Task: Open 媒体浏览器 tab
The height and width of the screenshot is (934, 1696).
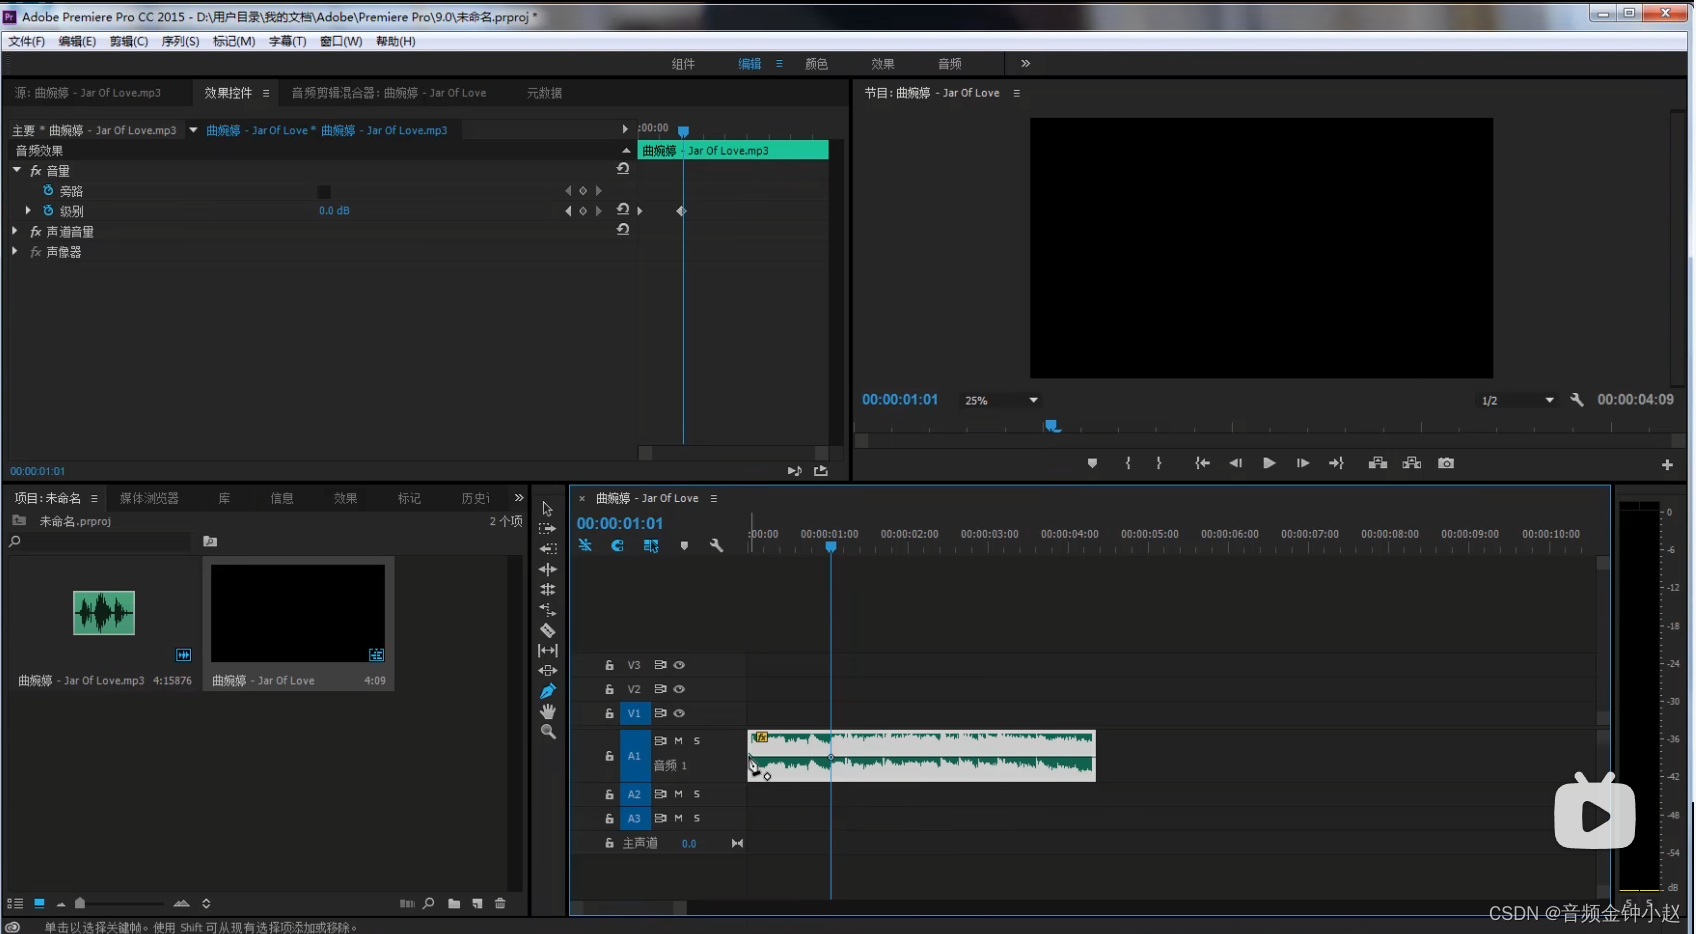Action: pyautogui.click(x=149, y=498)
